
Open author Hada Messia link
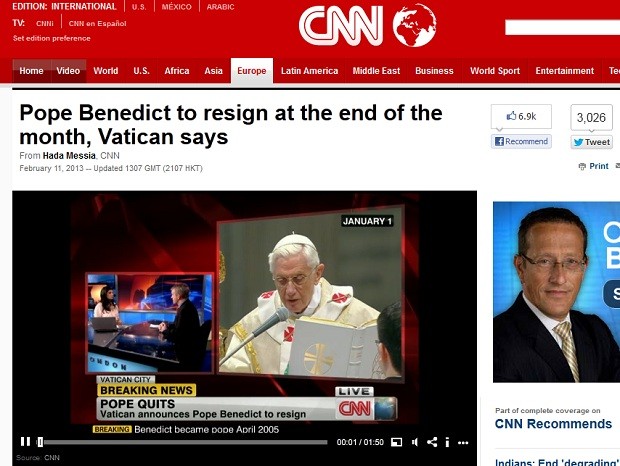click(x=69, y=156)
